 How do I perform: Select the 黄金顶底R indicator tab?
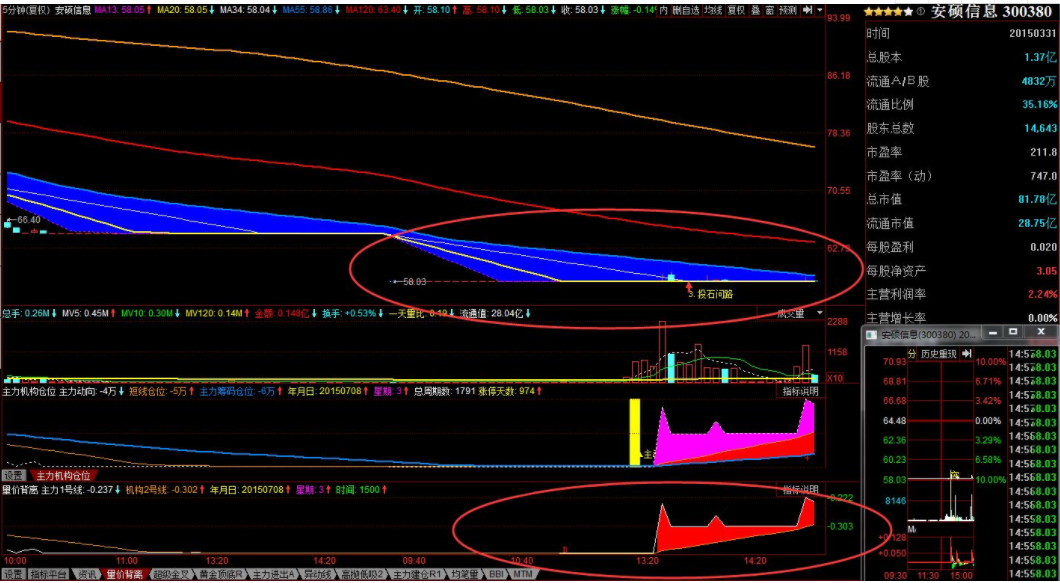click(220, 574)
